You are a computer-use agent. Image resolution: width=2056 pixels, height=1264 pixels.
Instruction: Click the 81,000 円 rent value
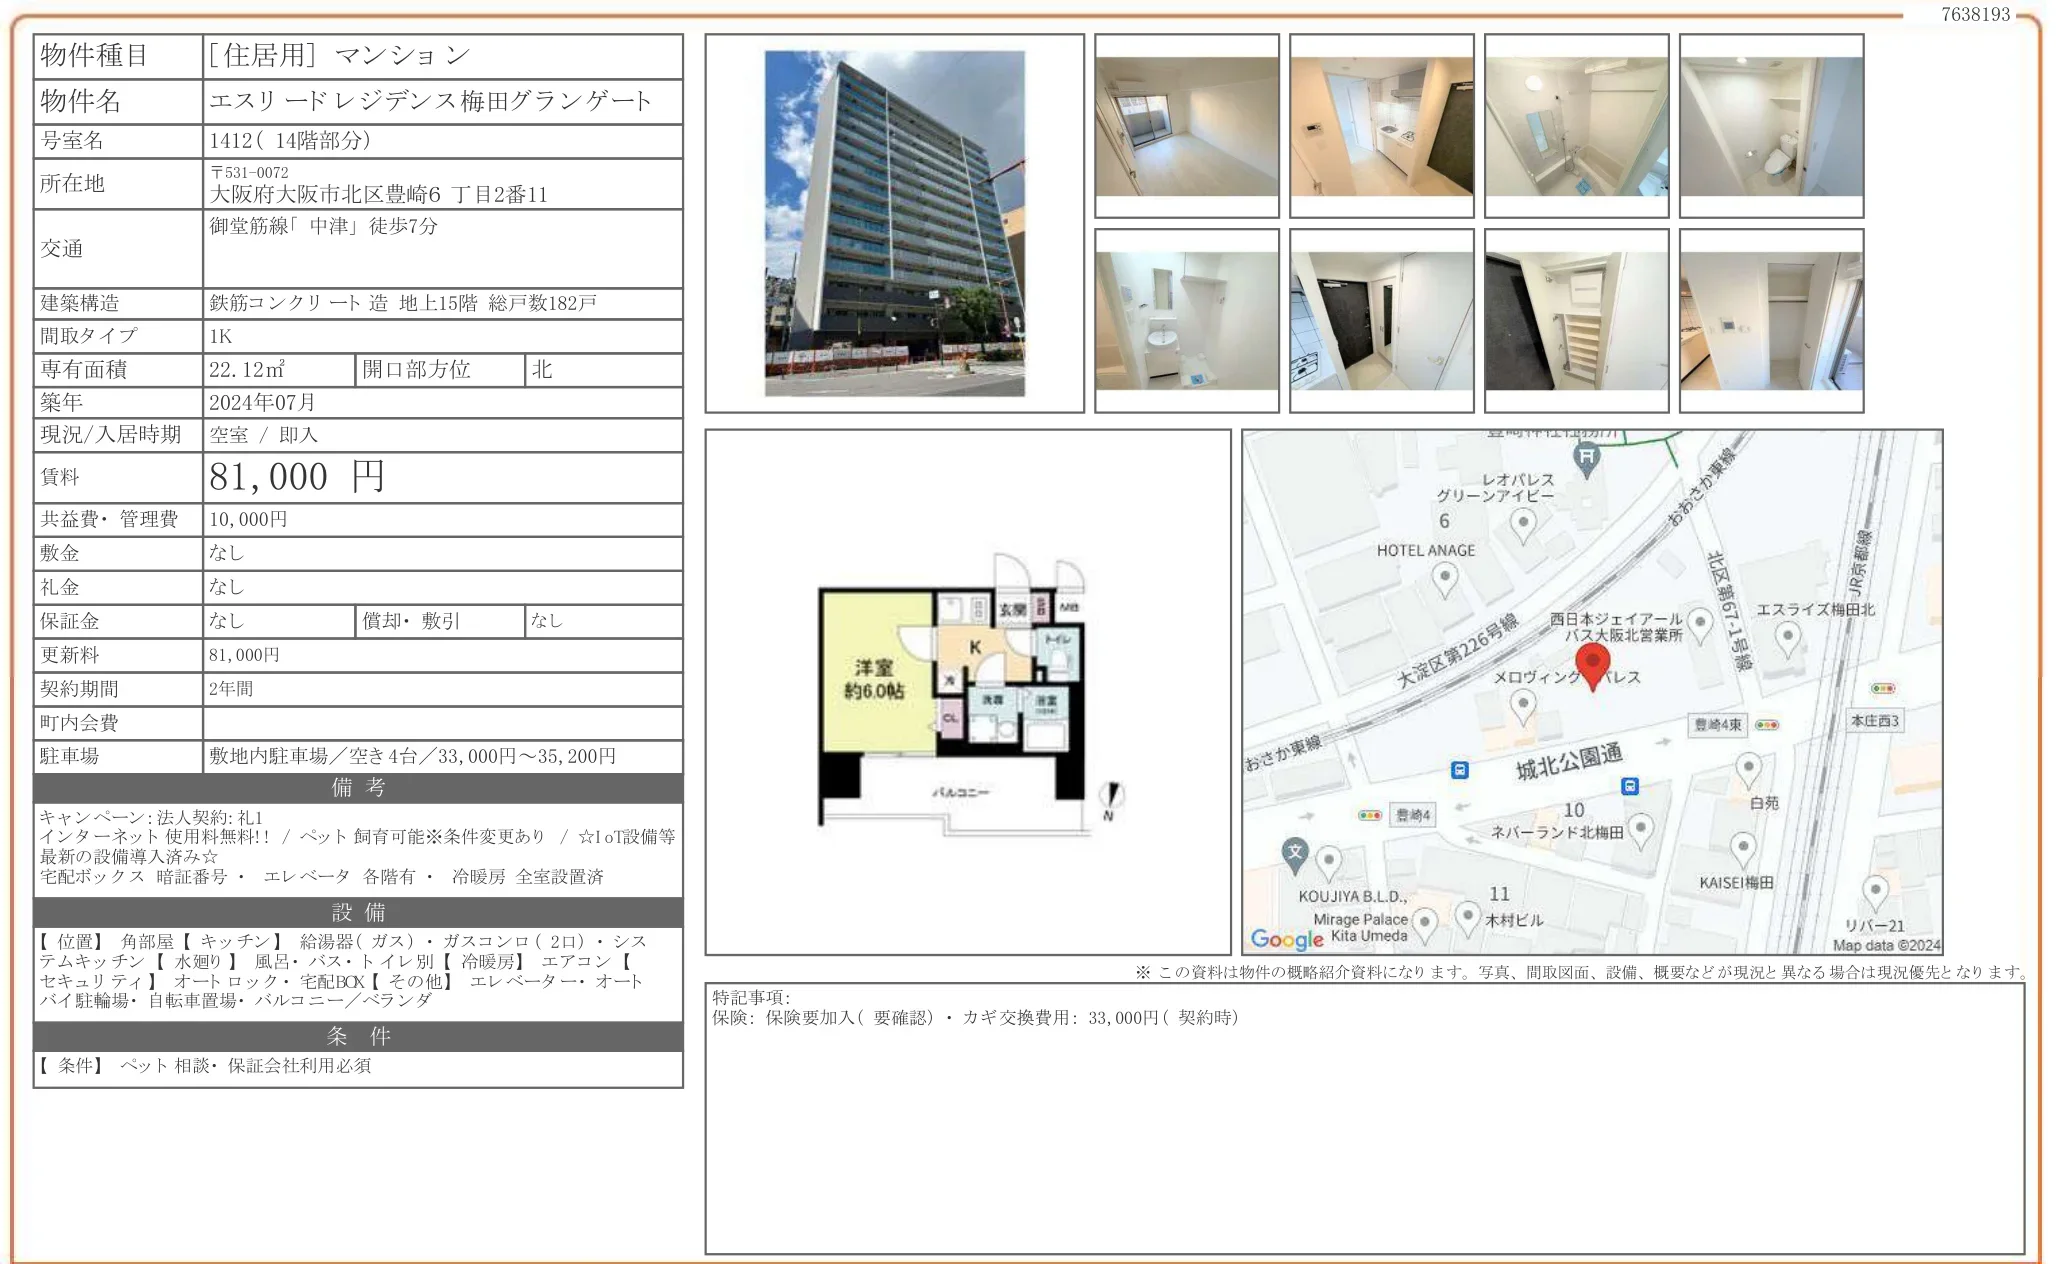pyautogui.click(x=297, y=477)
